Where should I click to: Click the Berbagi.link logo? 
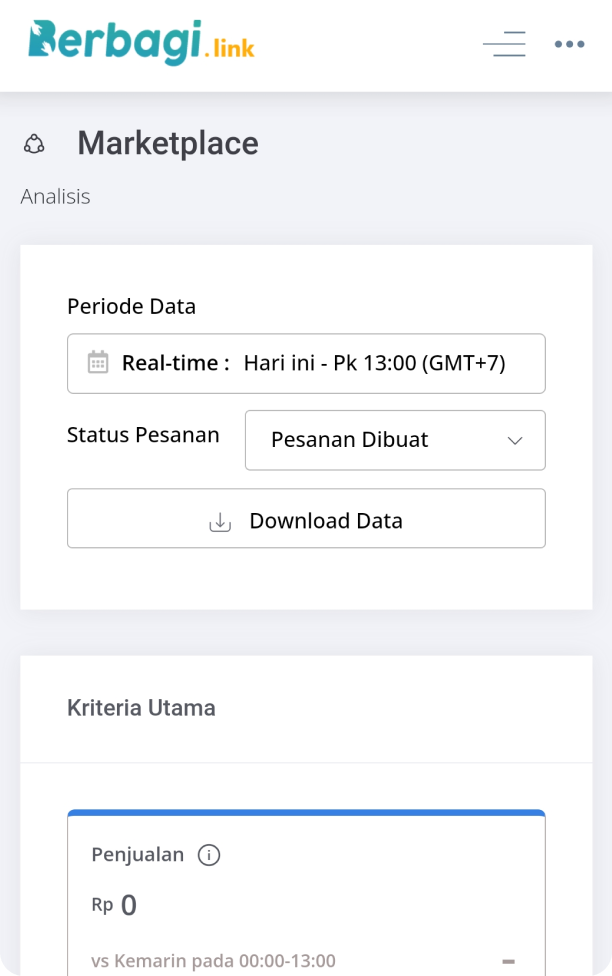click(x=141, y=42)
